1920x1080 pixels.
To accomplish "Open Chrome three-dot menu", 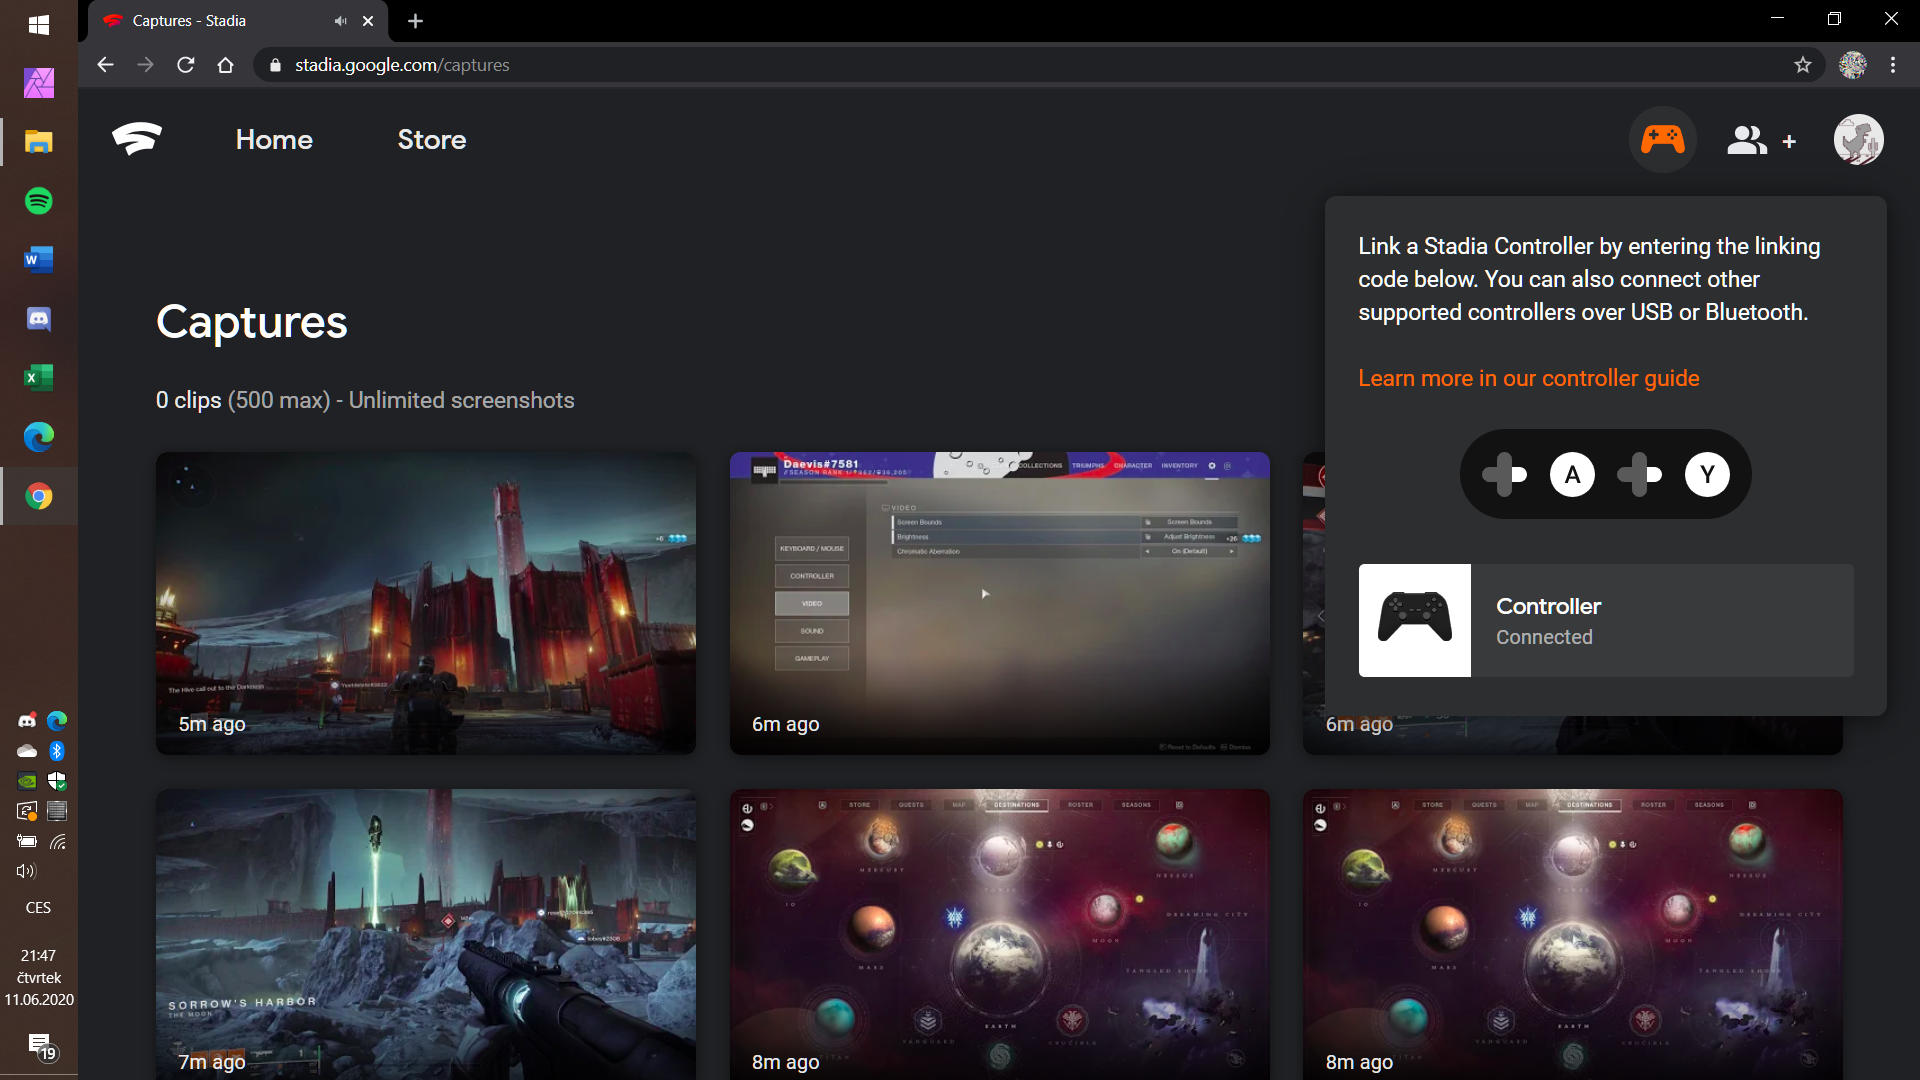I will [1893, 65].
